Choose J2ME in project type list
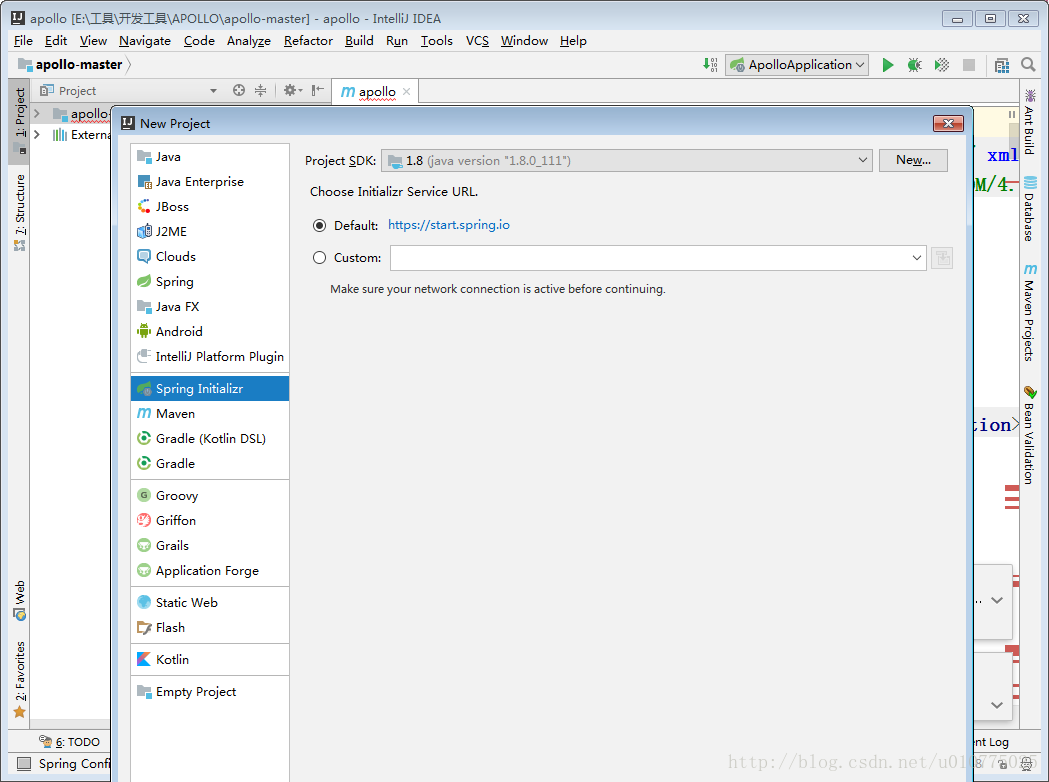This screenshot has height=782, width=1049. tap(210, 231)
